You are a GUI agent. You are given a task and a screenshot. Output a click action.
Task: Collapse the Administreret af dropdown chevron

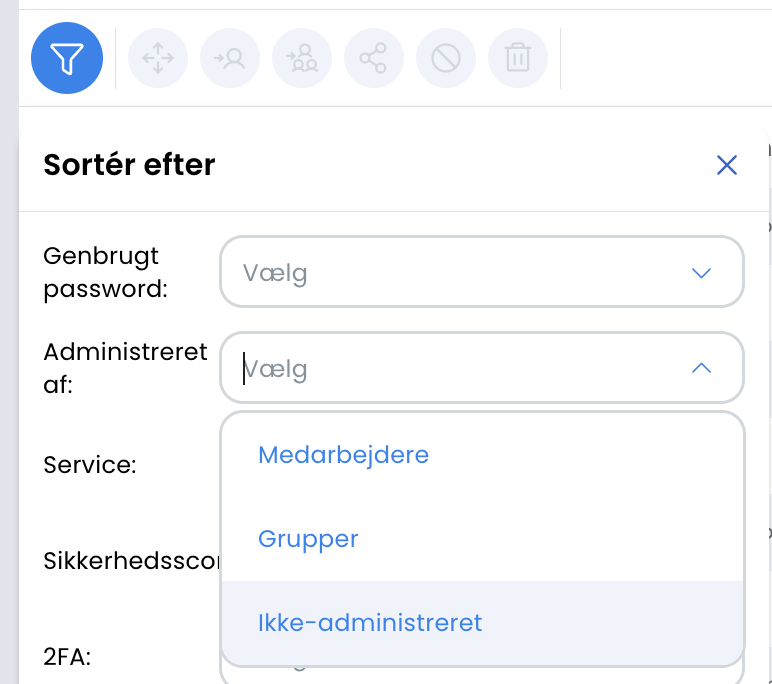701,368
